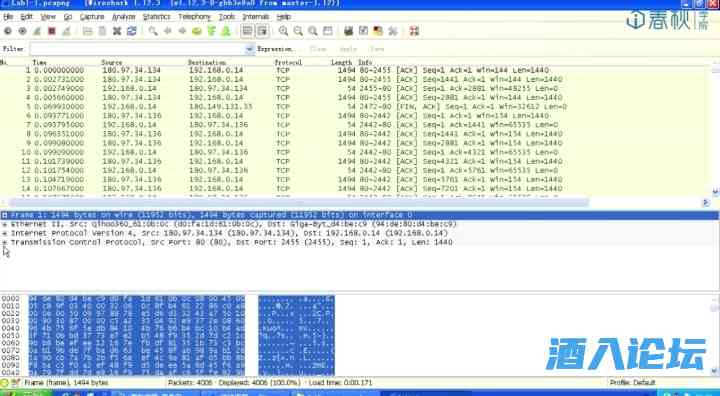Edit display filters toolbar icon

click(x=363, y=31)
